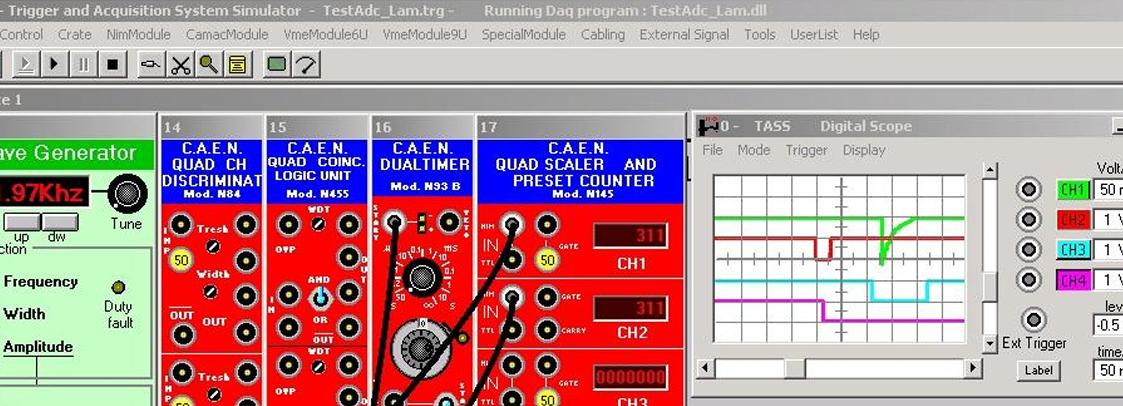This screenshot has height=406, width=1123.
Task: Open the Cabling menu
Action: [x=602, y=34]
